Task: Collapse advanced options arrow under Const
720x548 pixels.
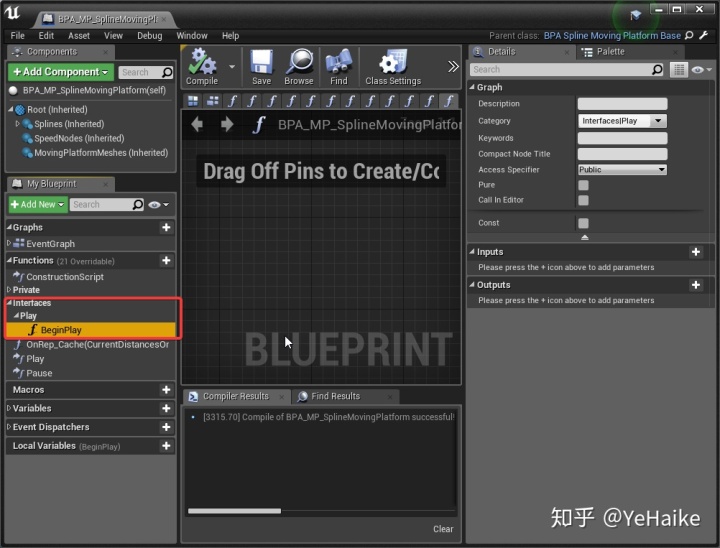Action: [585, 237]
